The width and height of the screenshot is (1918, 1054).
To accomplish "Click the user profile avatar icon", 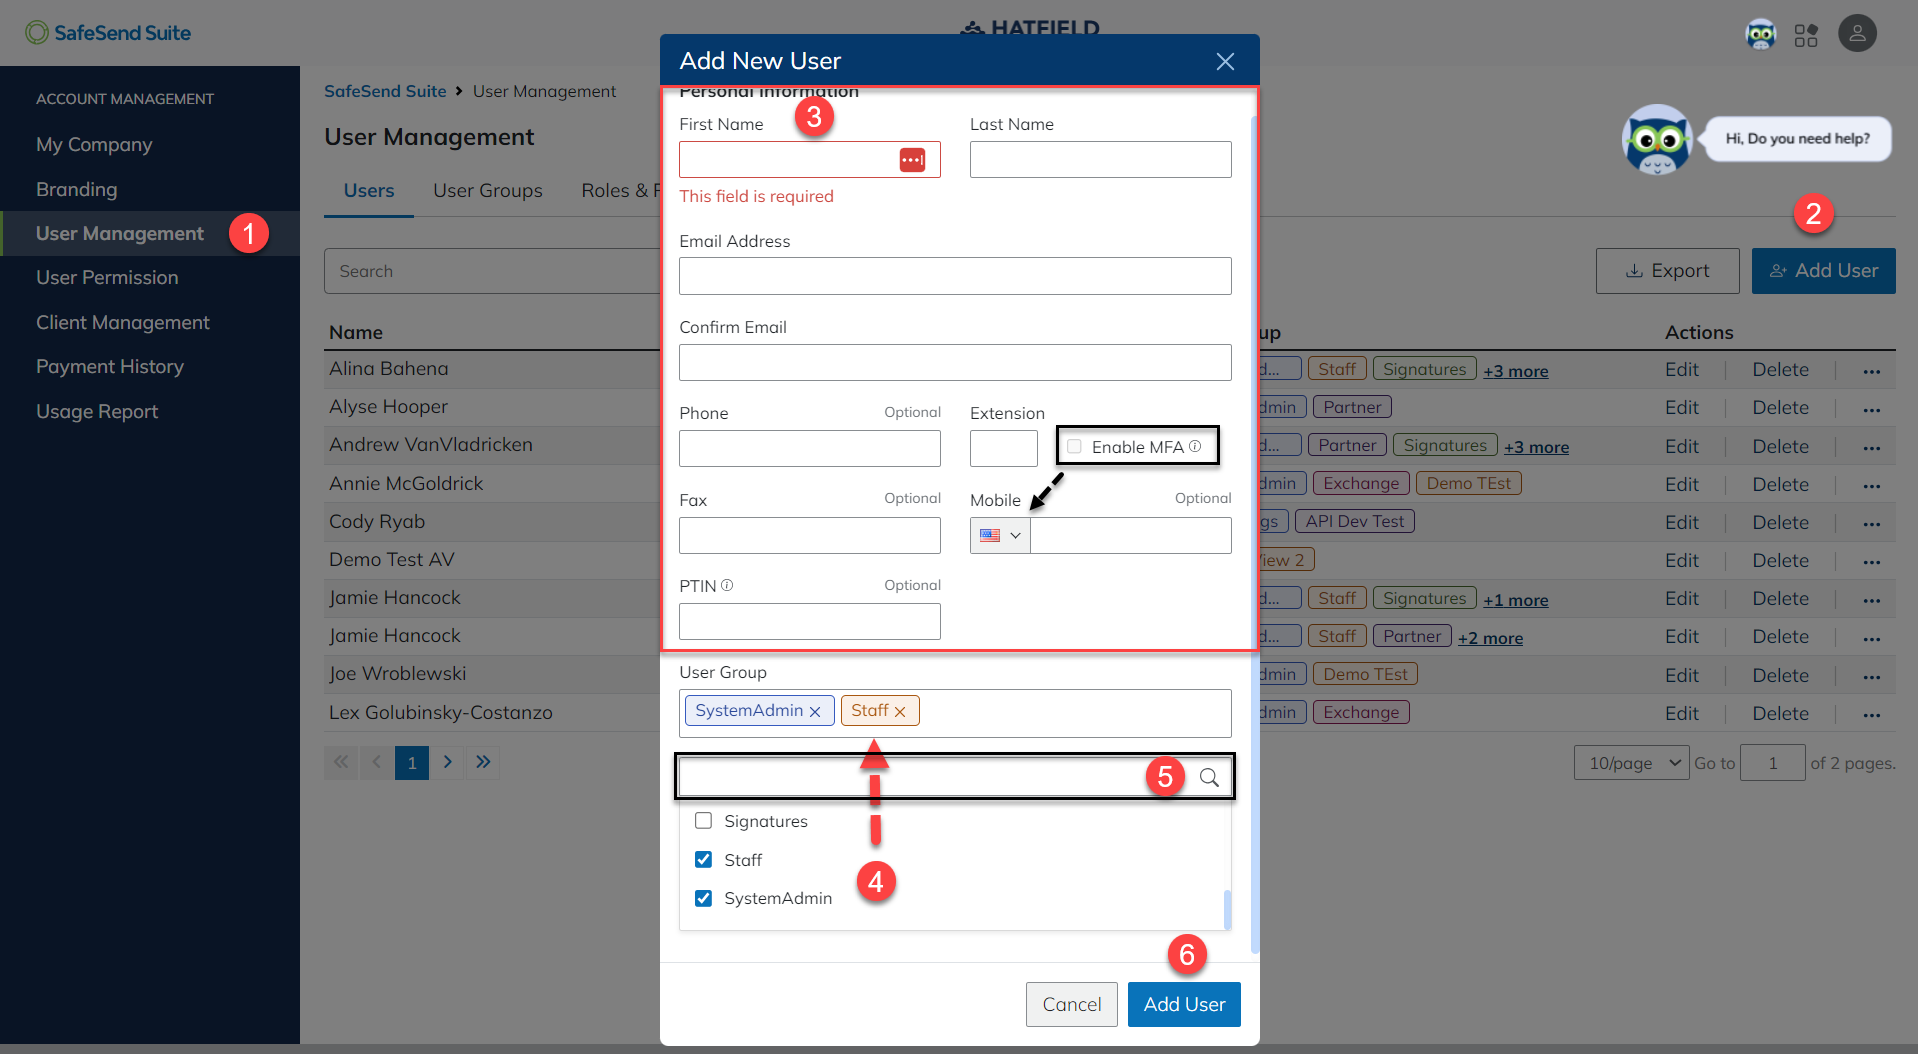I will [x=1857, y=33].
